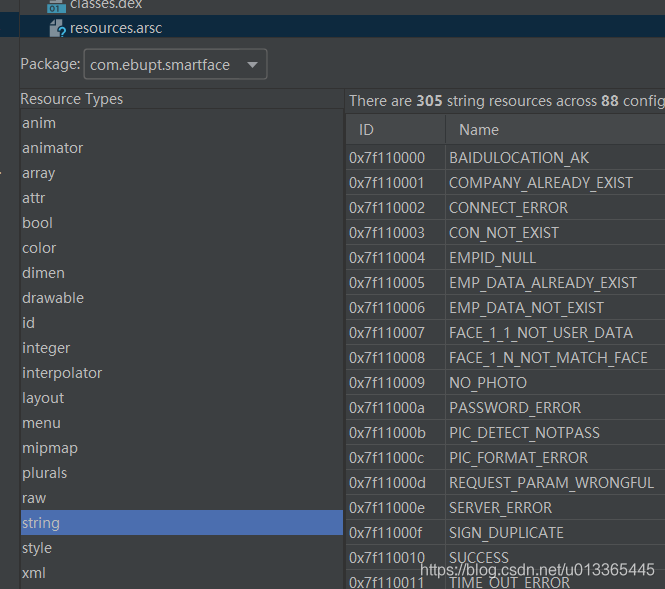Screen dimensions: 665x589
Task: Select the xml resource type
Action: tap(182, 573)
